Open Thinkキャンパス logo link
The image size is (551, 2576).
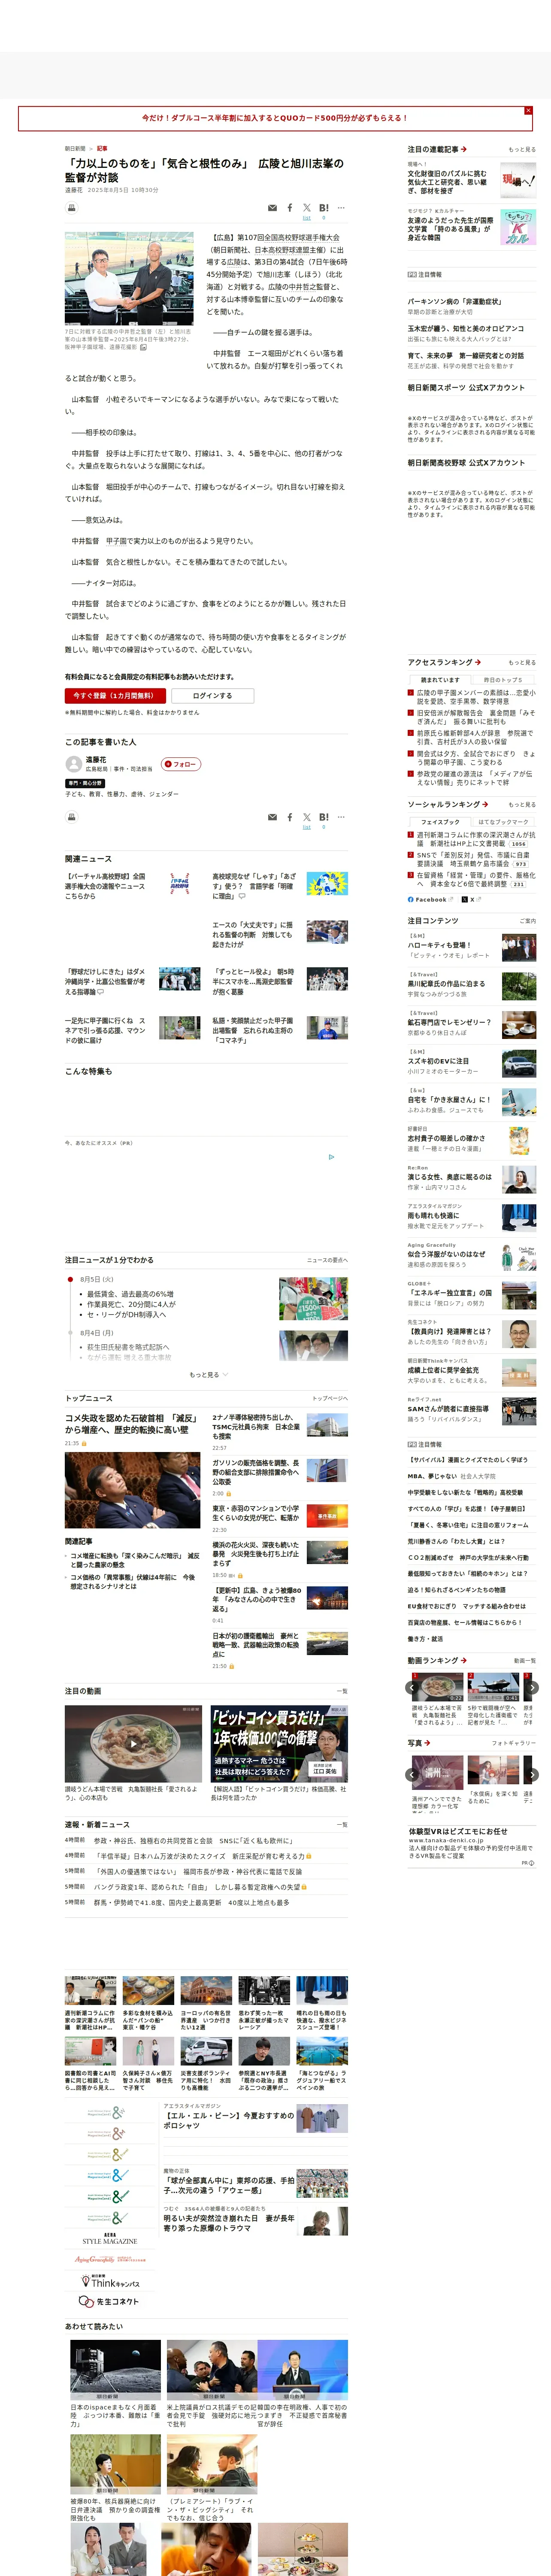tap(110, 2282)
